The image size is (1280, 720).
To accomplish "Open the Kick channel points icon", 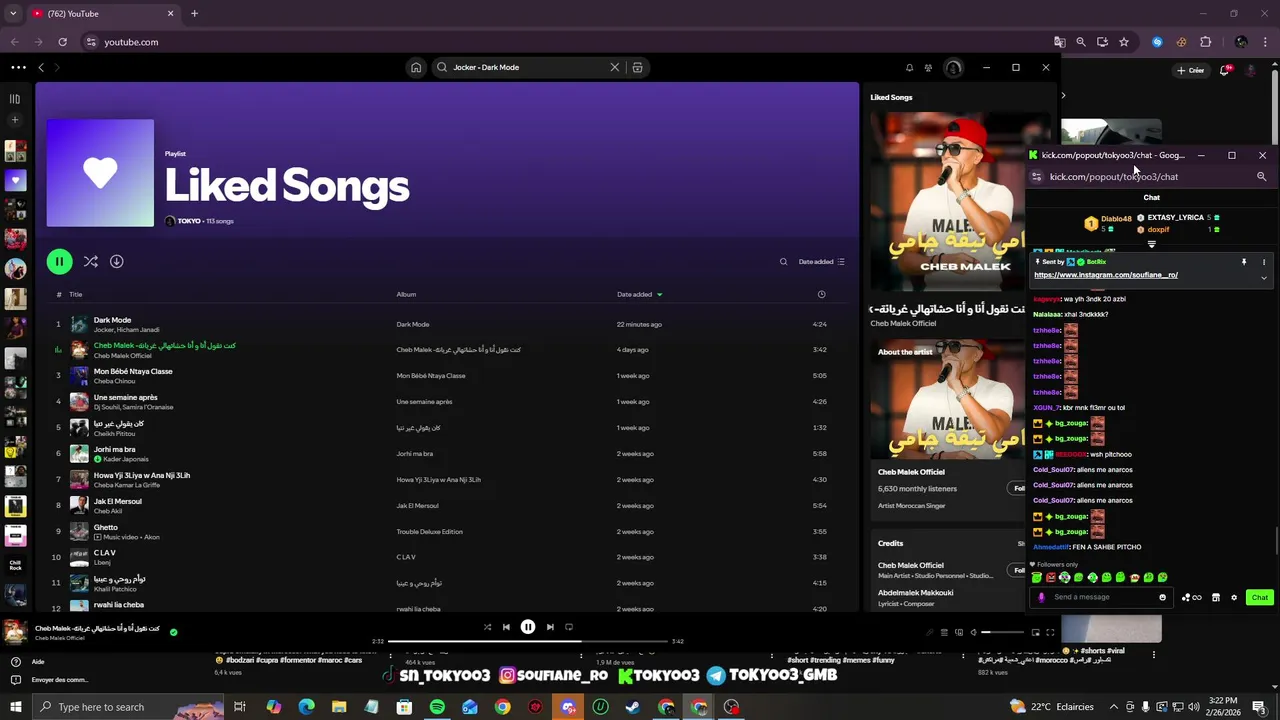I will point(1191,597).
